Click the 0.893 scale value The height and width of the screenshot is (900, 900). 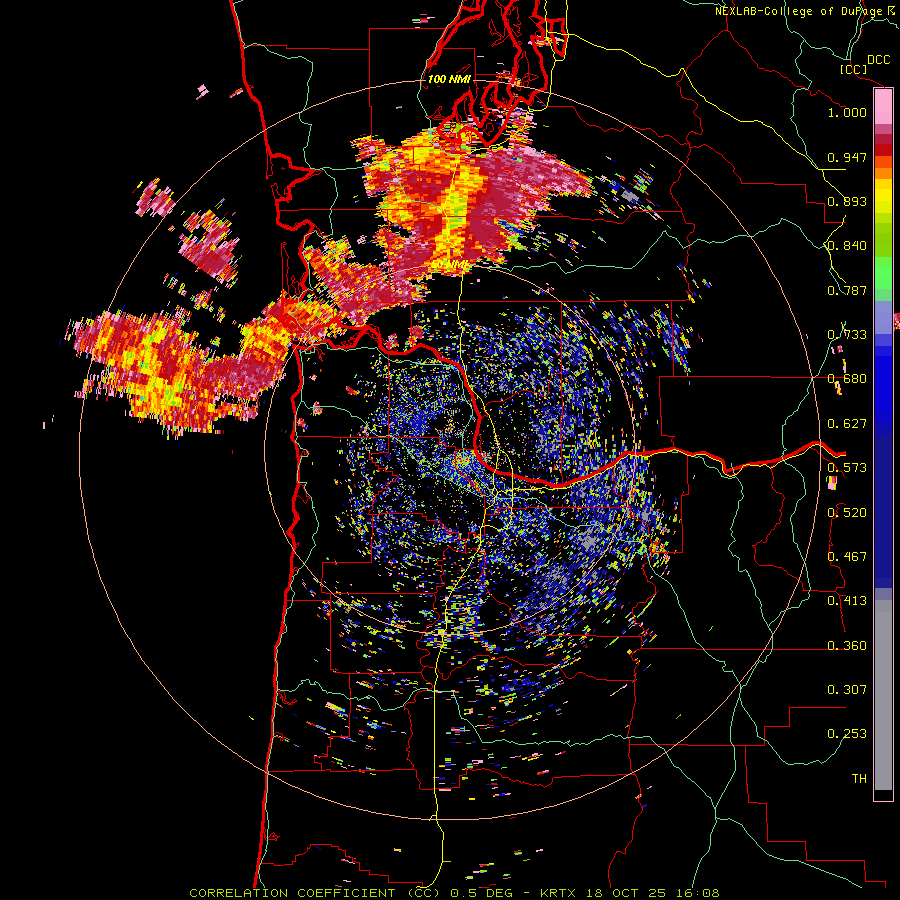pos(847,201)
